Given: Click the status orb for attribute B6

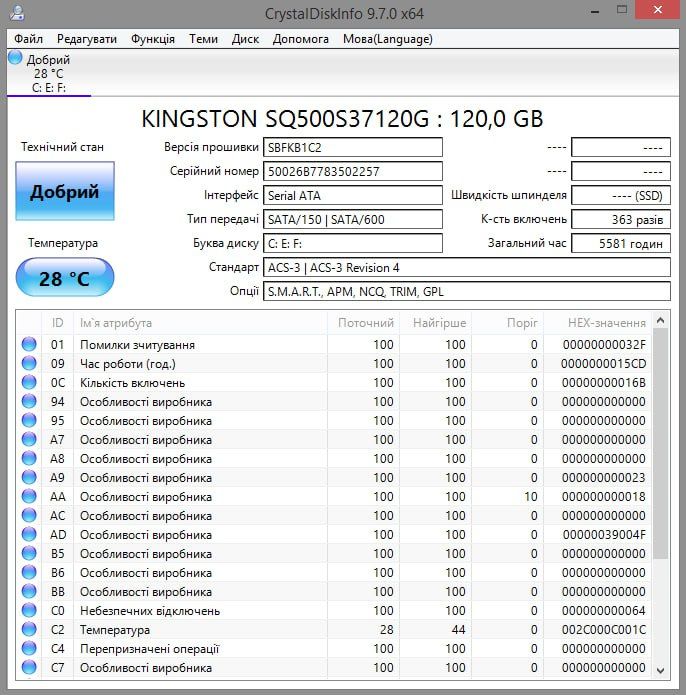Looking at the screenshot, I should tap(29, 573).
